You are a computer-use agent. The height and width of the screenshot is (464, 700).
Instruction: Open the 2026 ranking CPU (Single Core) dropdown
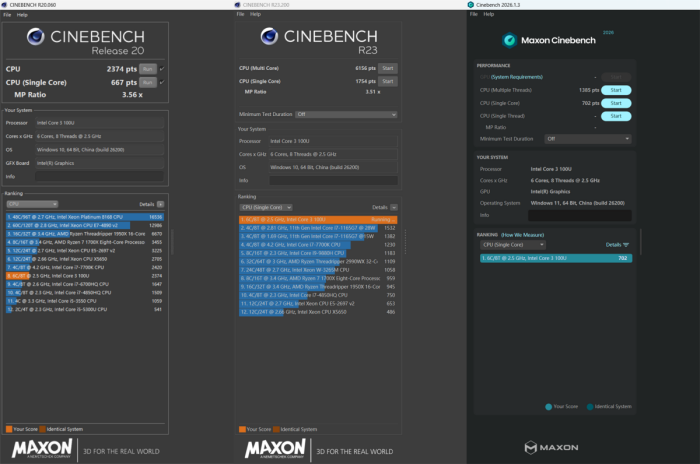tap(513, 245)
